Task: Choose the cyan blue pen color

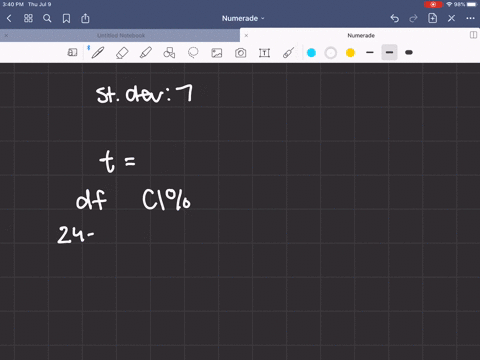Action: (x=311, y=53)
